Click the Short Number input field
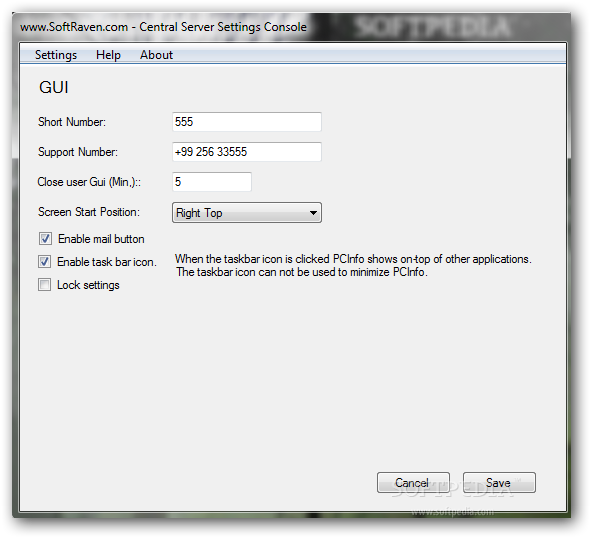 click(x=247, y=122)
